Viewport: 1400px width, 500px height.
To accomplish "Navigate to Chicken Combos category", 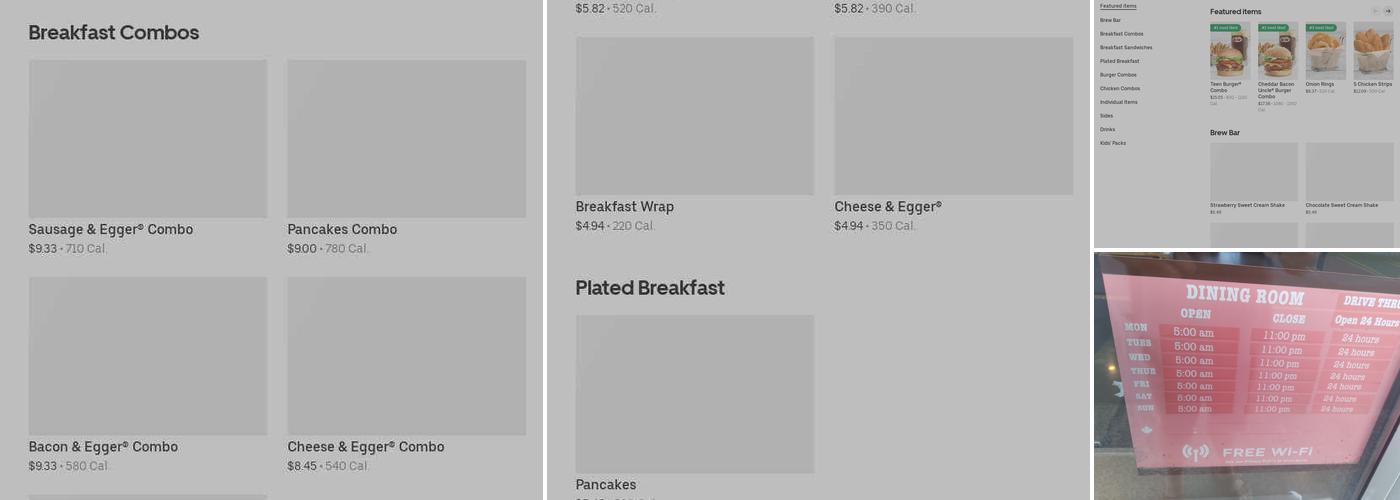I will (x=1120, y=88).
